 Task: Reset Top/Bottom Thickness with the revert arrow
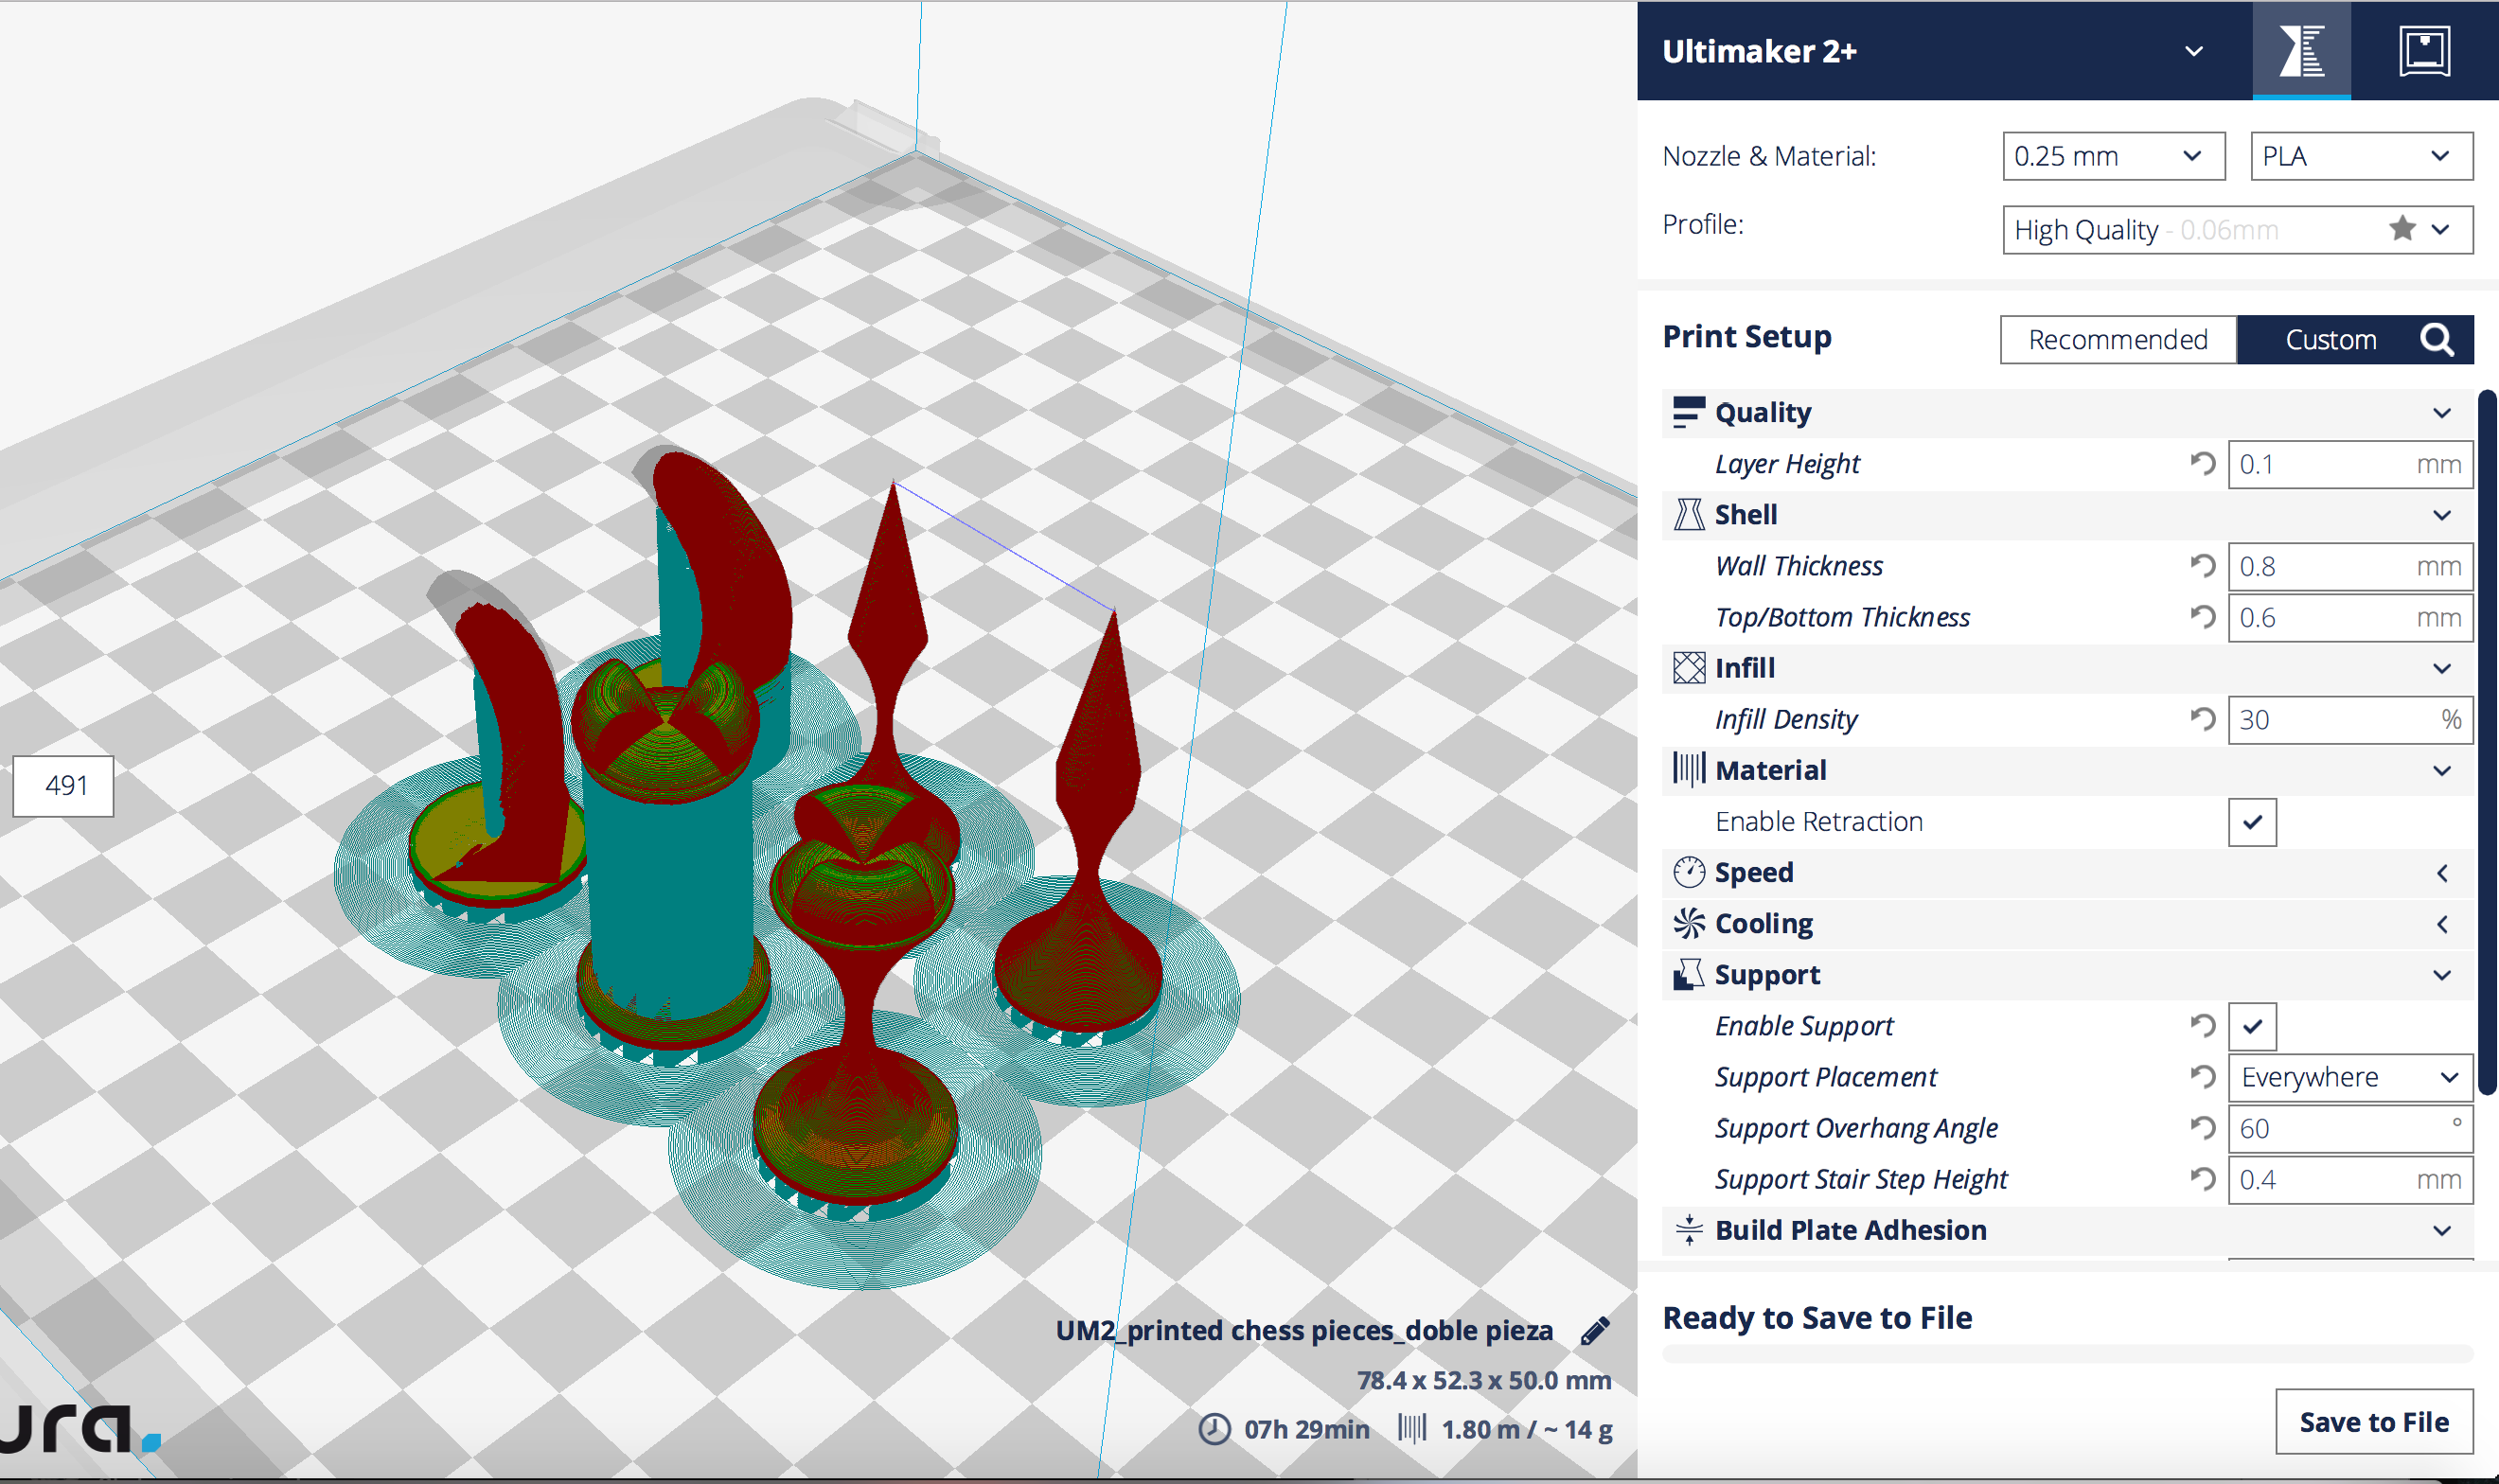2202,617
